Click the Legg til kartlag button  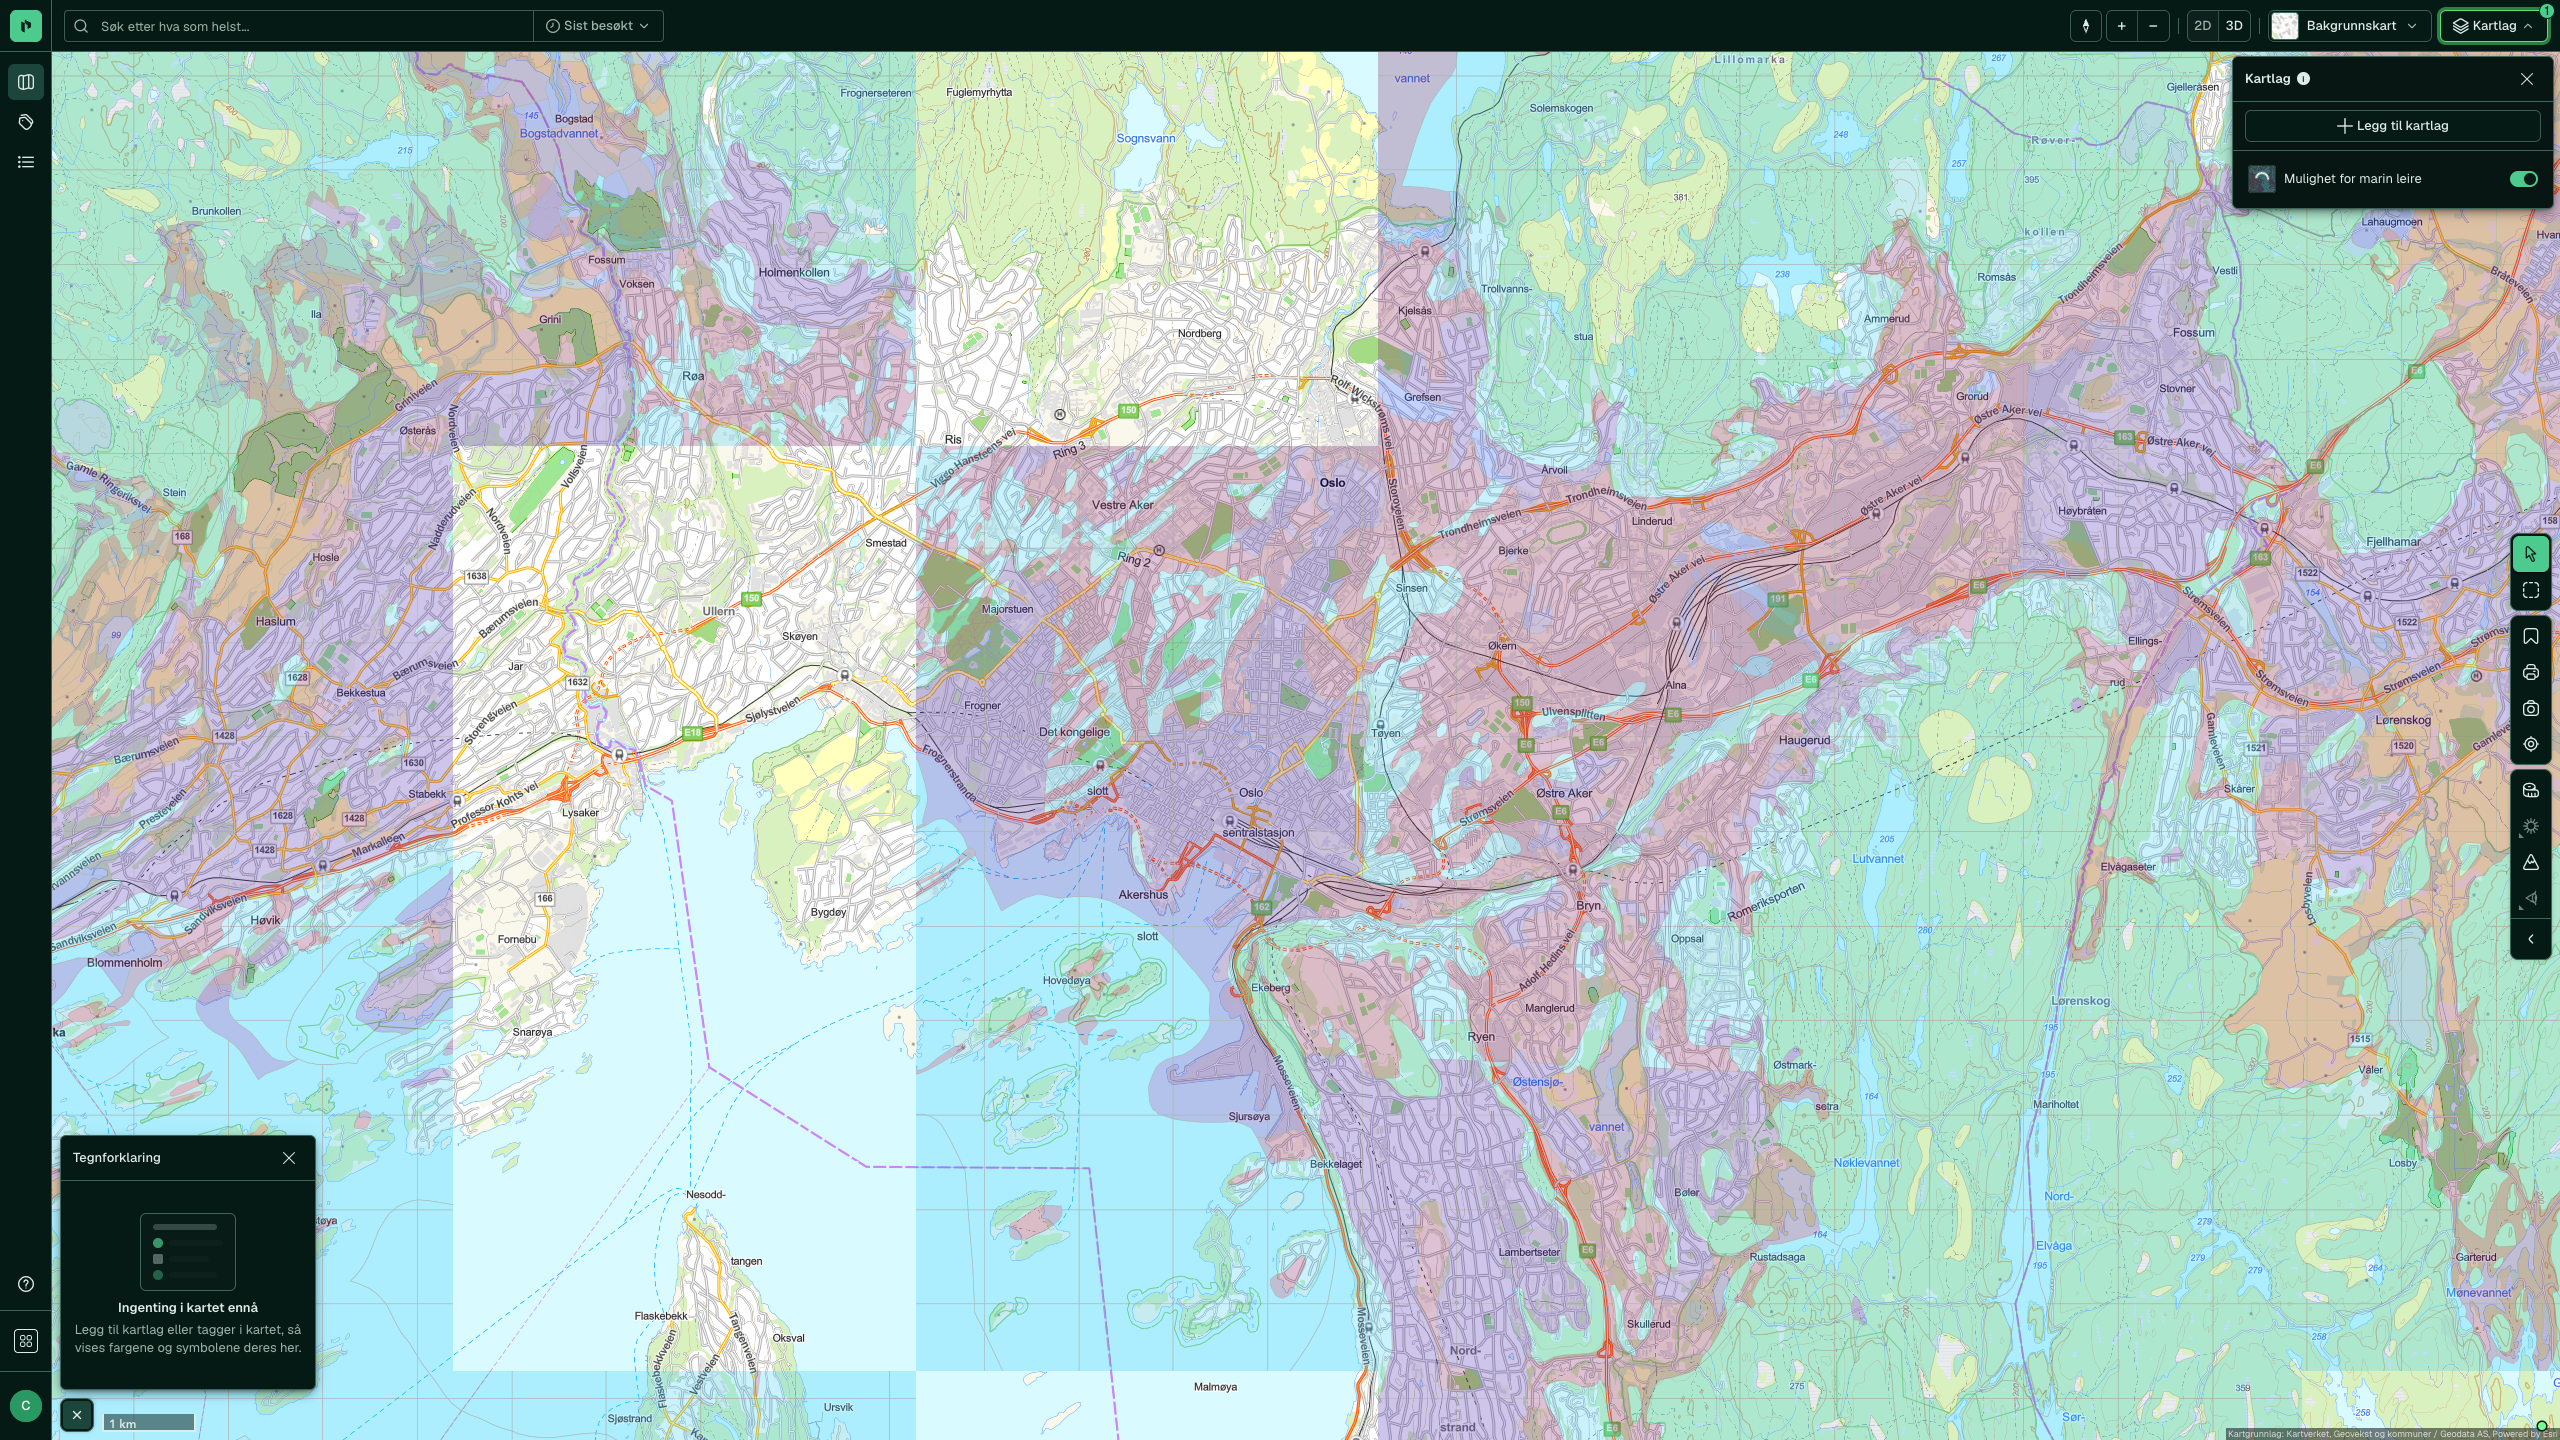click(2392, 126)
